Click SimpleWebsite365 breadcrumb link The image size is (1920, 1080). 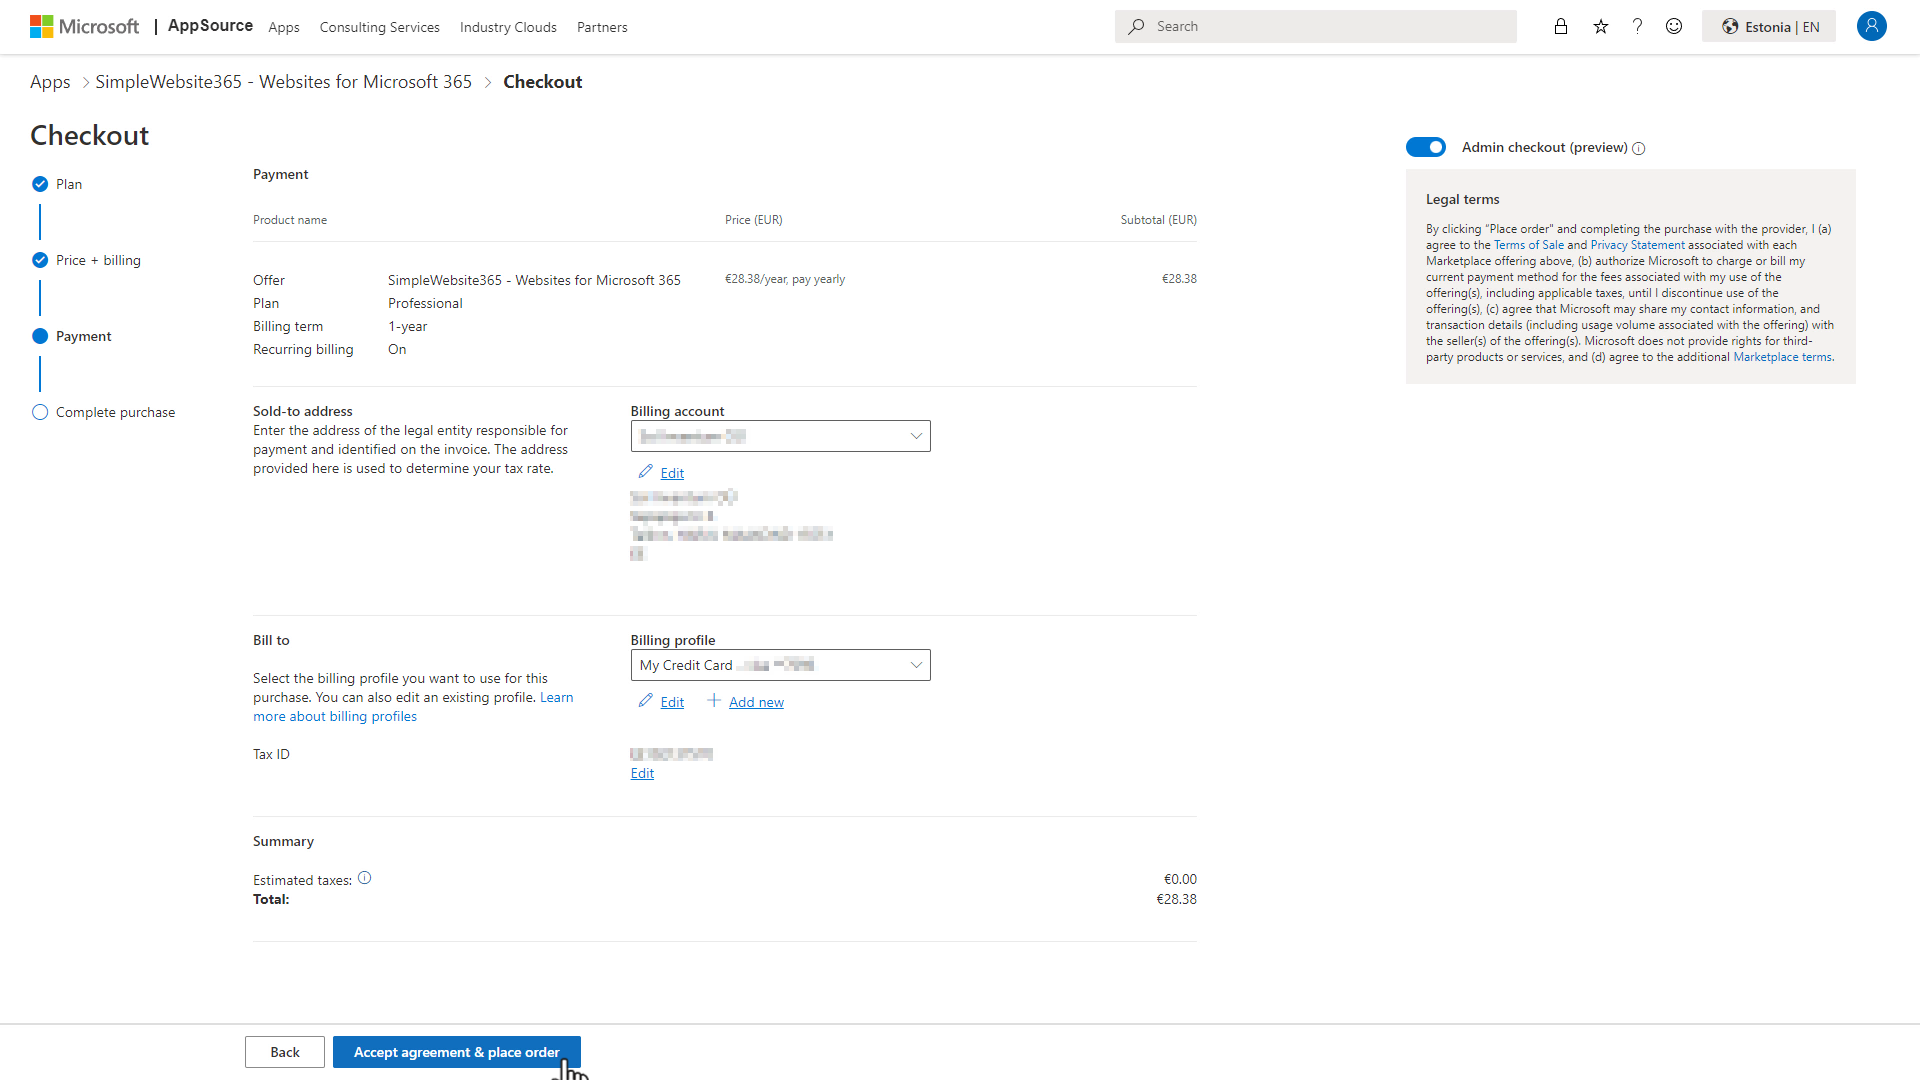click(x=283, y=82)
